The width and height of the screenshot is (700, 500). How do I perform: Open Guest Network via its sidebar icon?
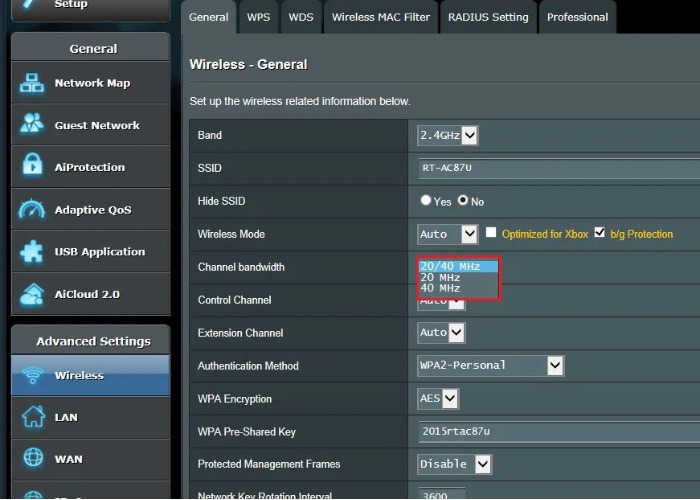click(x=32, y=126)
